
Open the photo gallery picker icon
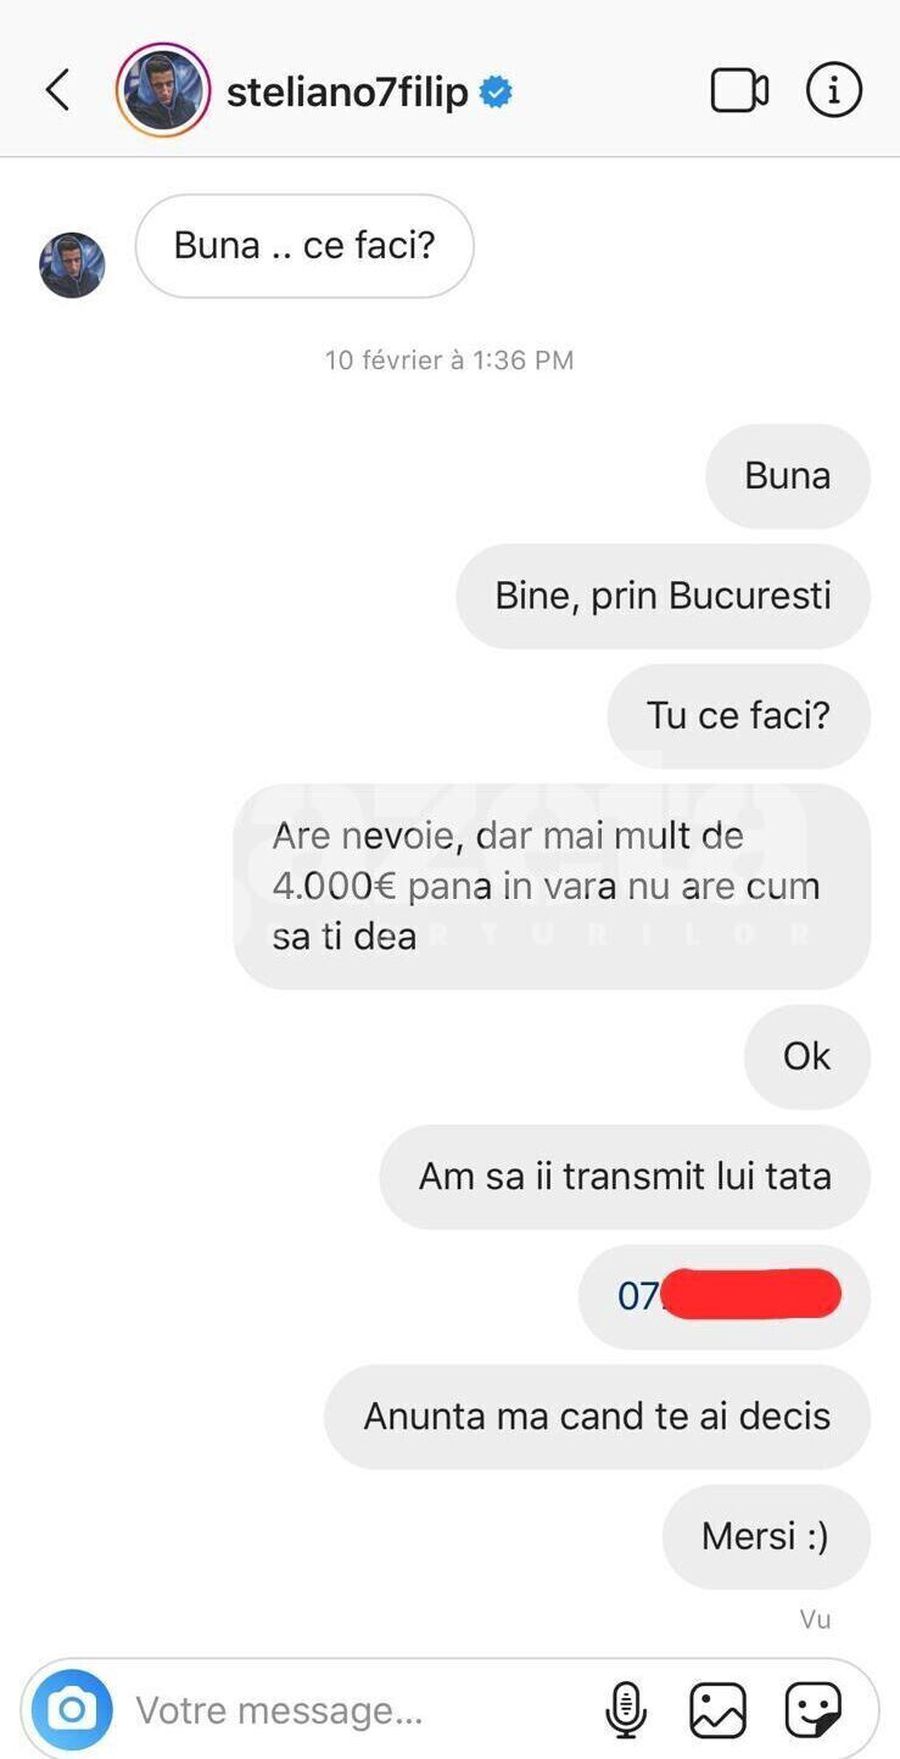[x=717, y=1709]
